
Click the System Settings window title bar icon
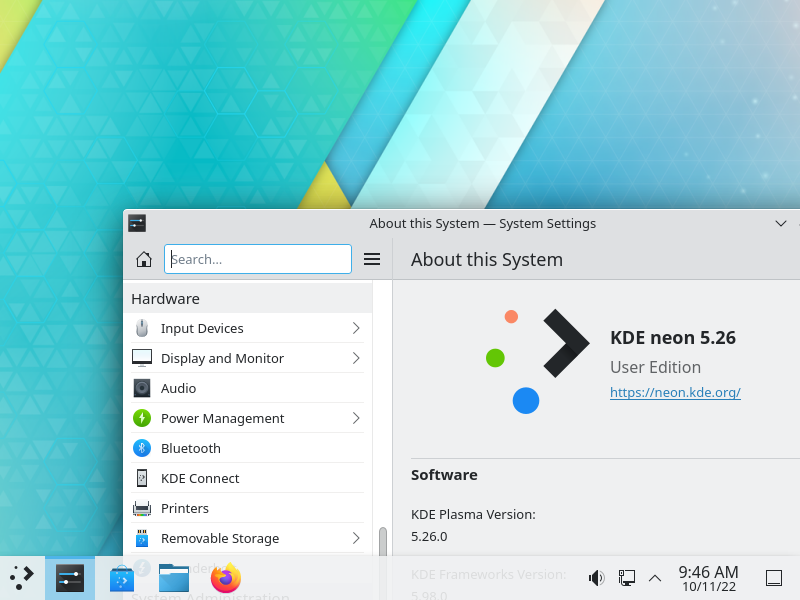(137, 223)
